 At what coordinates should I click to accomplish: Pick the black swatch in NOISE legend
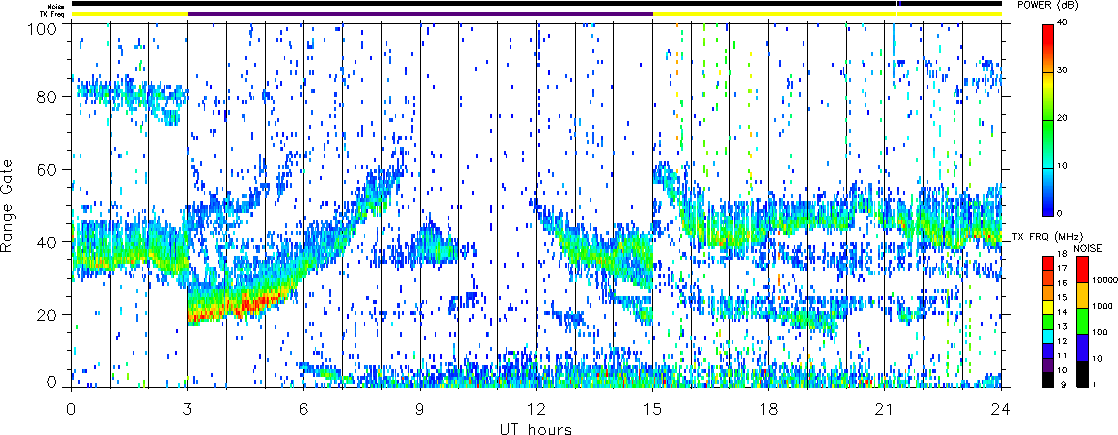pos(1081,373)
